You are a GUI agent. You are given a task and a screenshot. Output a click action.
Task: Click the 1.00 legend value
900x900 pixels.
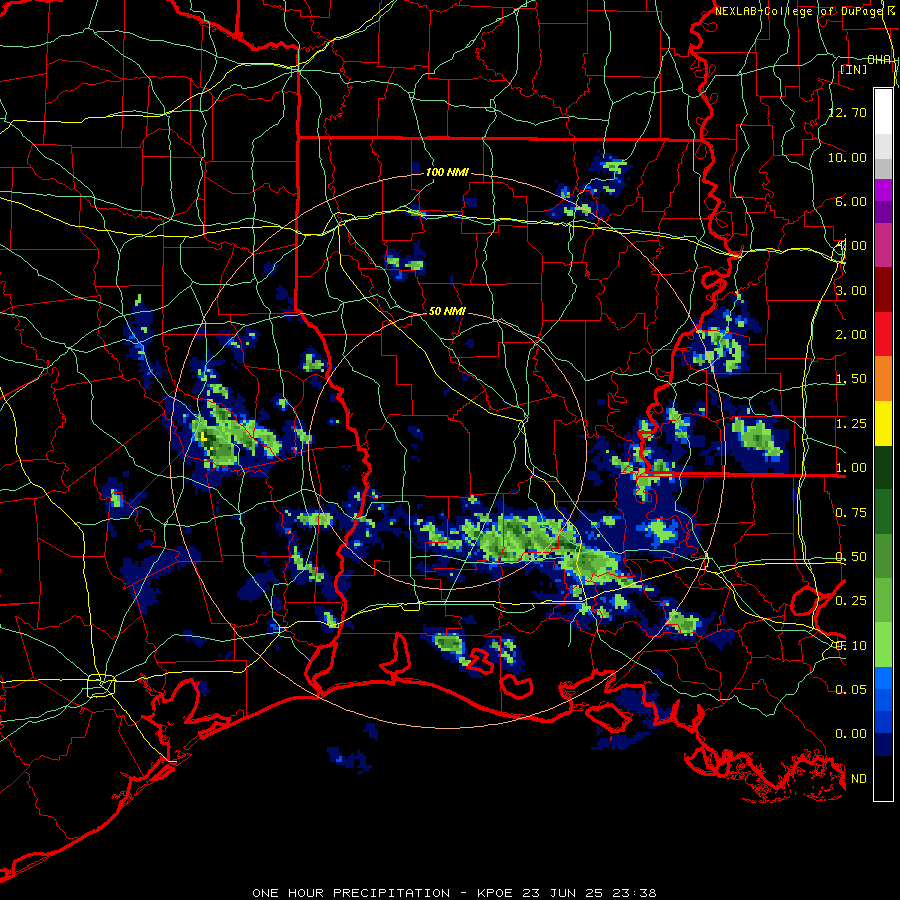[x=851, y=468]
